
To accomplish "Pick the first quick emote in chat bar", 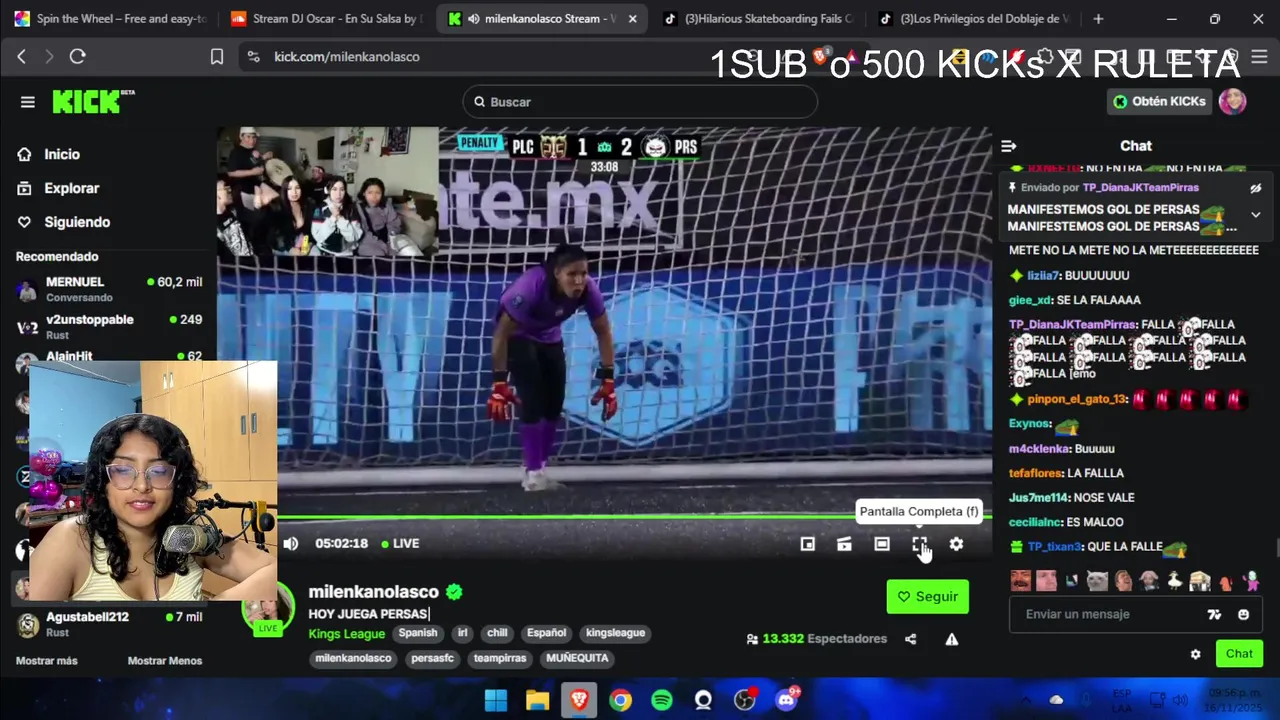I will coord(1020,581).
